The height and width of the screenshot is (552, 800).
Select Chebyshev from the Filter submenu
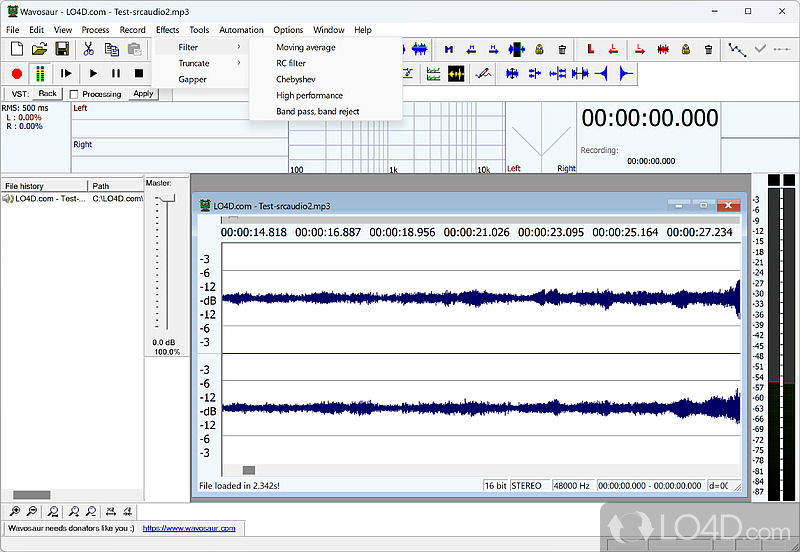(x=295, y=79)
